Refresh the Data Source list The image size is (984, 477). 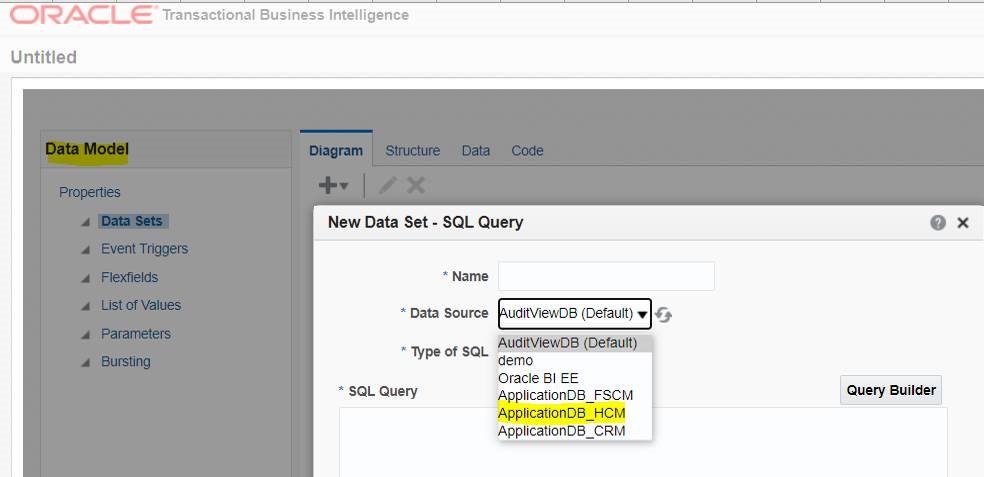(x=663, y=314)
